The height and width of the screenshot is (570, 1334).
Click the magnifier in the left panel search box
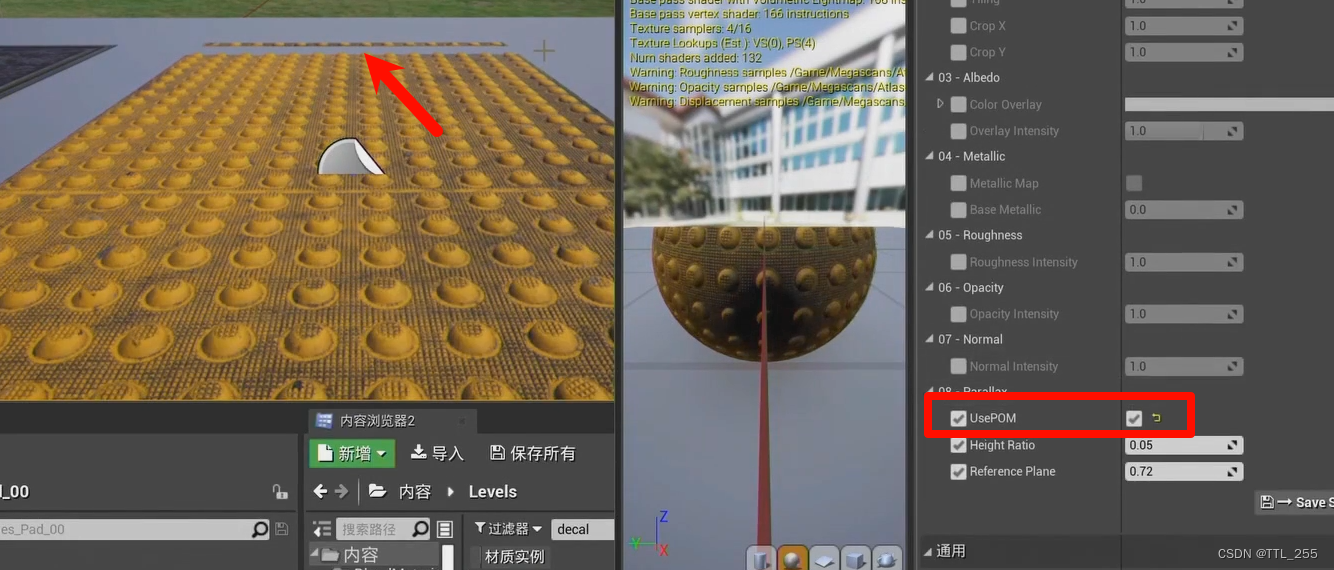pos(260,529)
